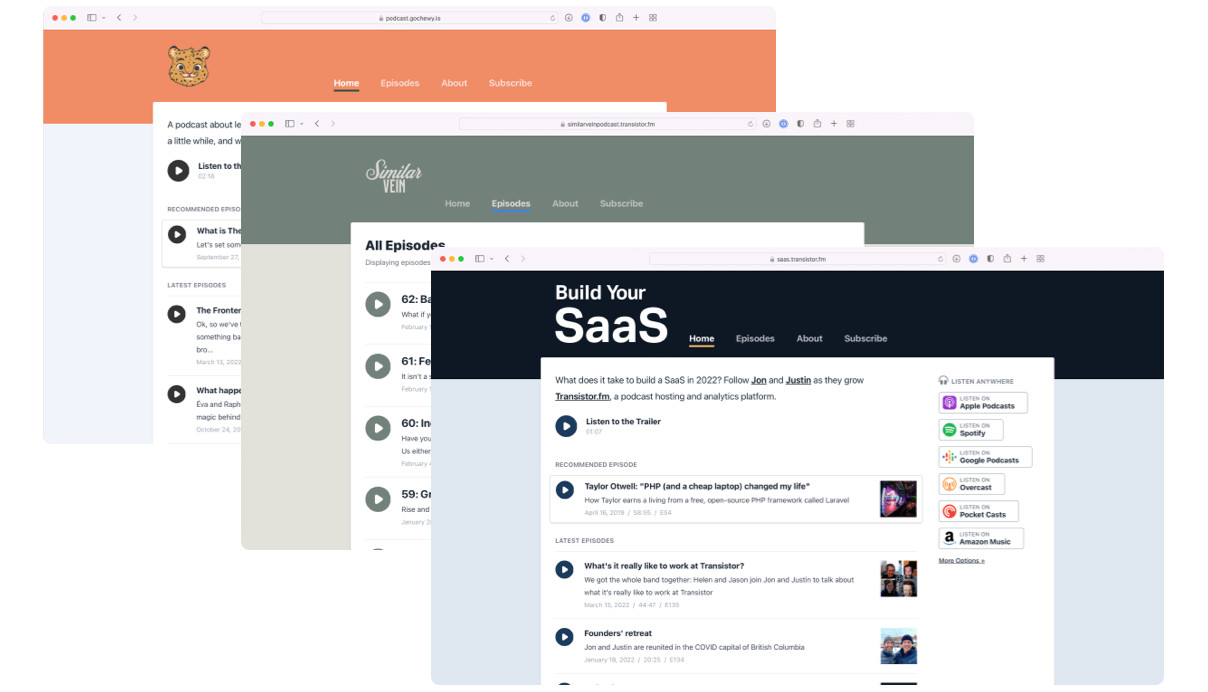Follow the Transistor.fm link in description
1208x692 pixels.
tap(582, 397)
